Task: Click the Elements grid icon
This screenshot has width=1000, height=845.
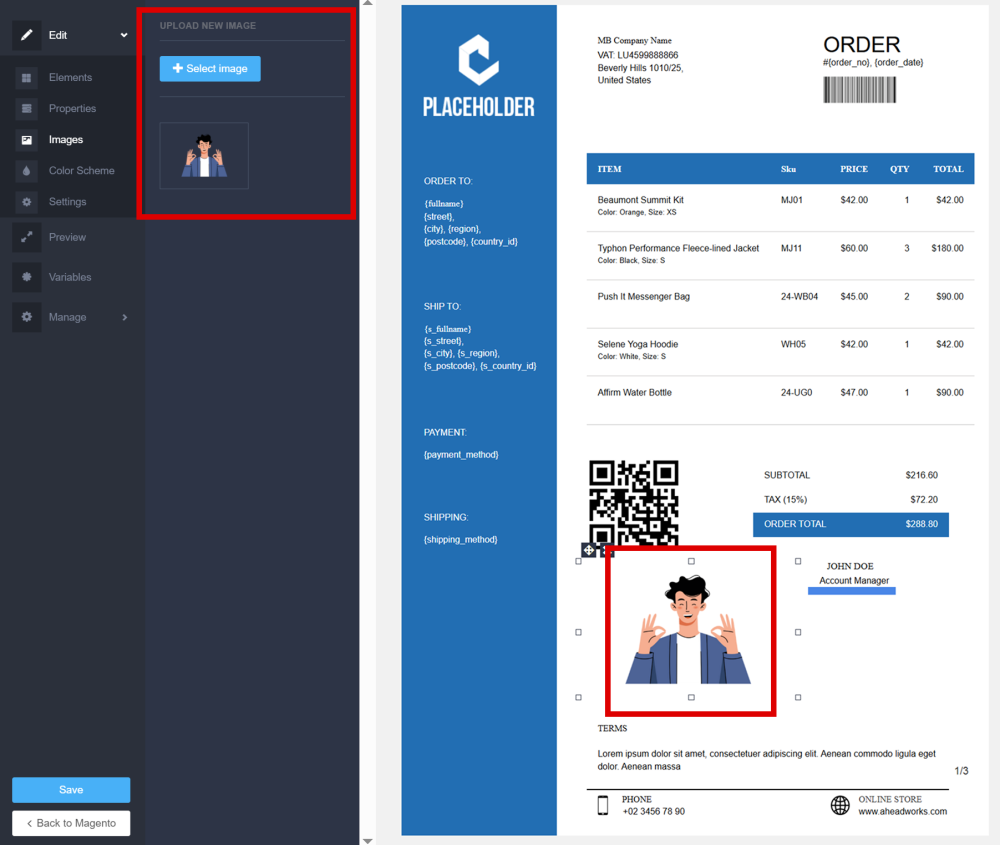Action: click(x=26, y=77)
